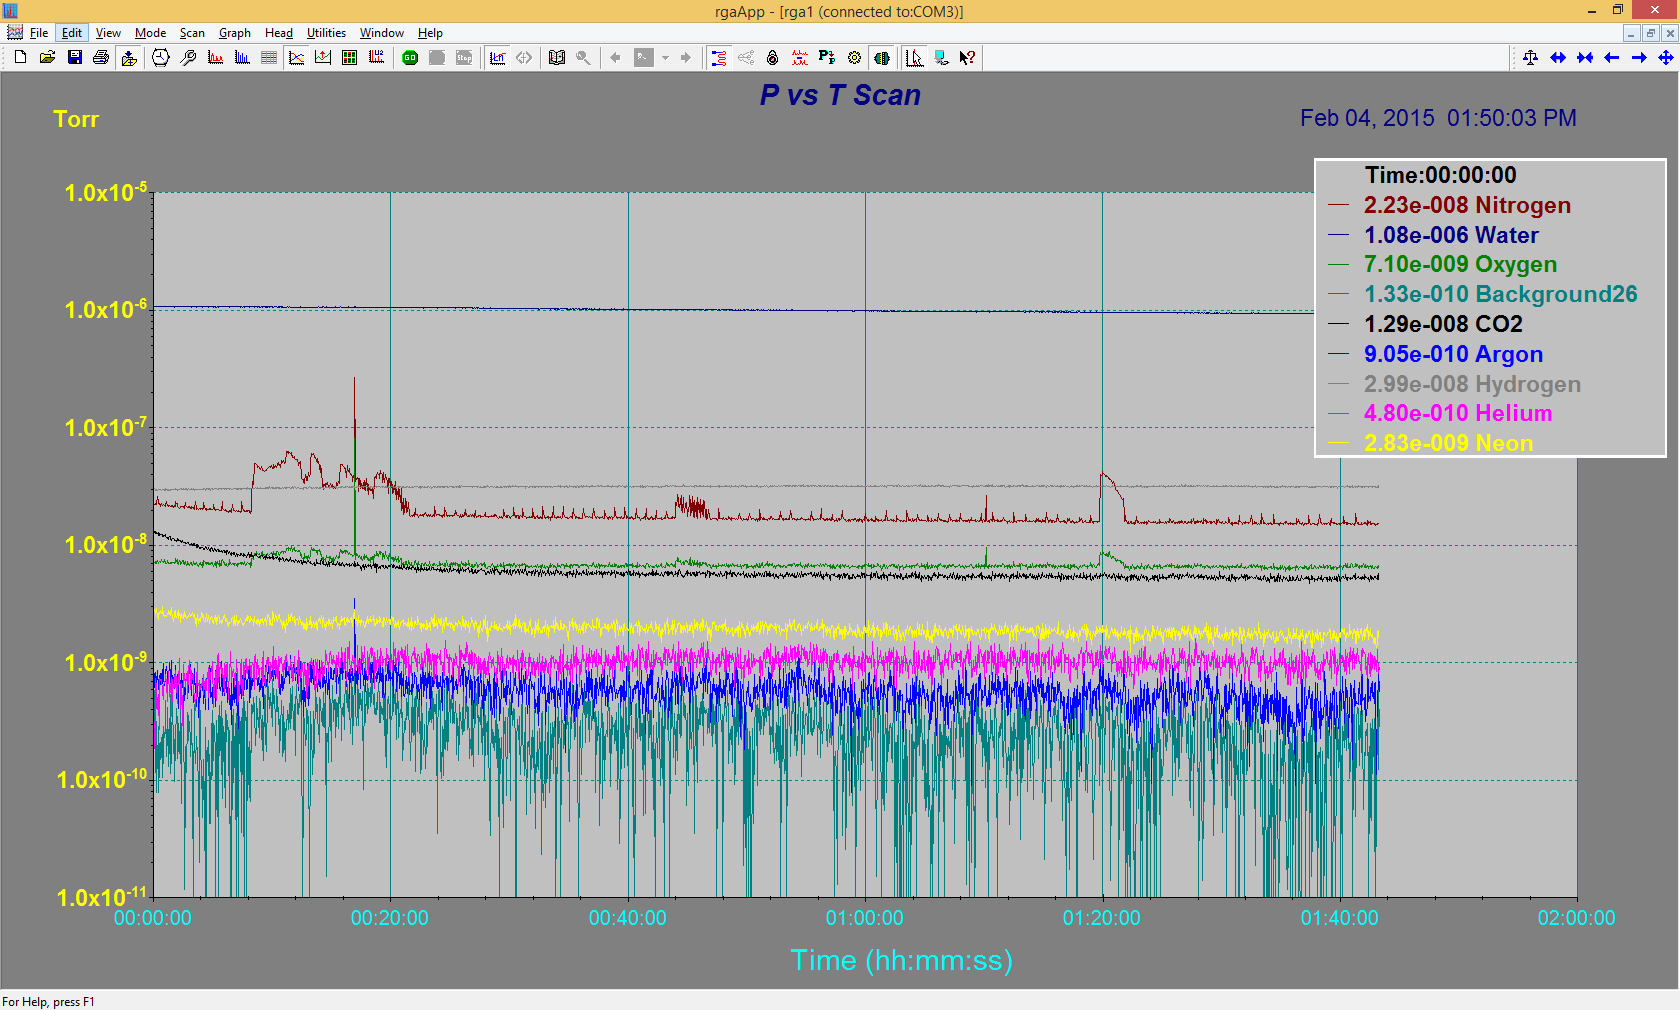Click the Stop scan toolbar button
The image size is (1680, 1010).
(x=464, y=58)
